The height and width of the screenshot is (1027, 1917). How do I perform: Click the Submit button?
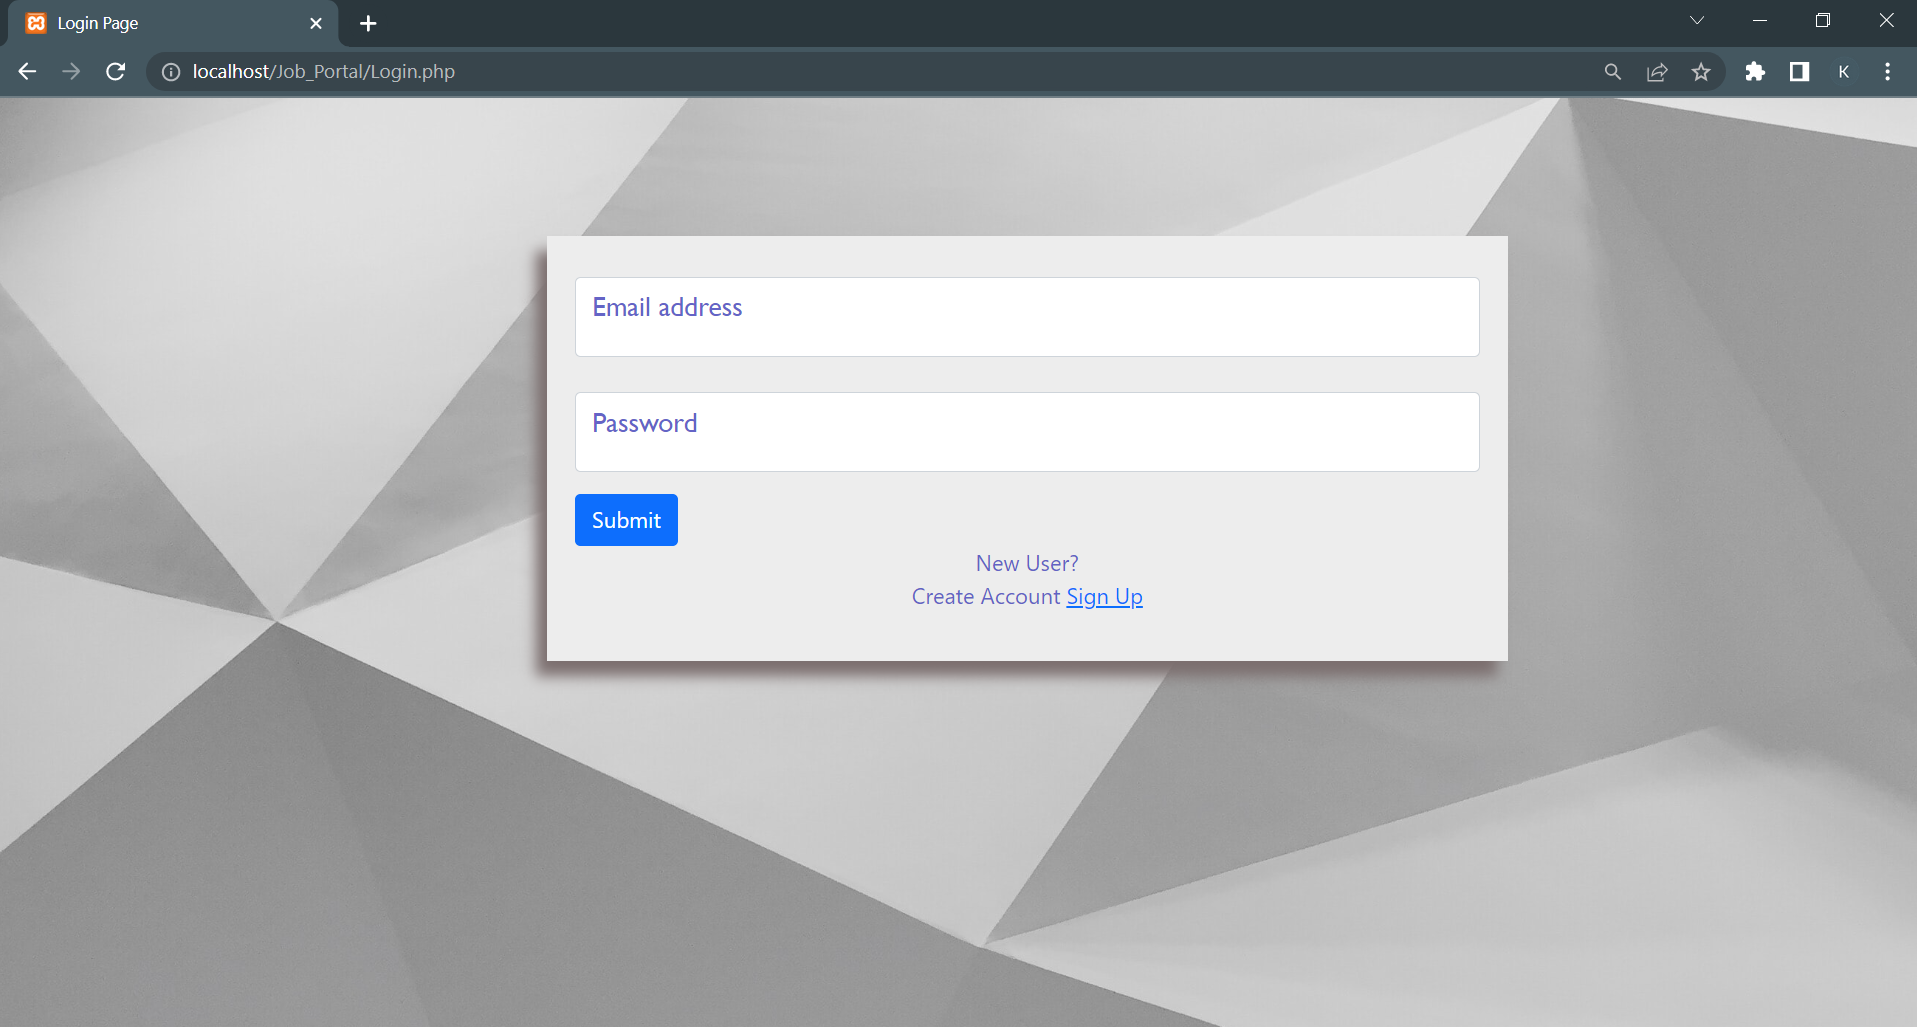[x=626, y=520]
